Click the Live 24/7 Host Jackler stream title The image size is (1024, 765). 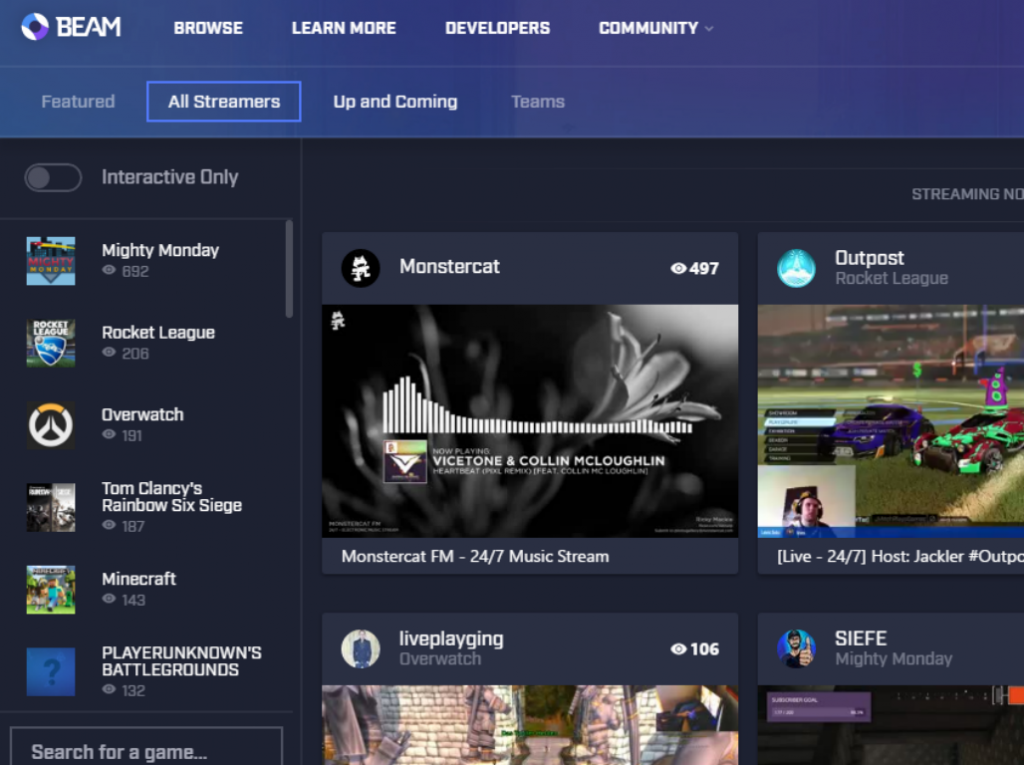pos(900,556)
